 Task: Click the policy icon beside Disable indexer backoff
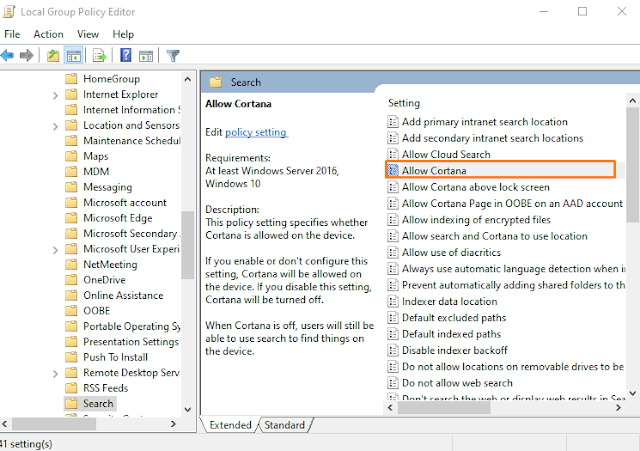(393, 350)
